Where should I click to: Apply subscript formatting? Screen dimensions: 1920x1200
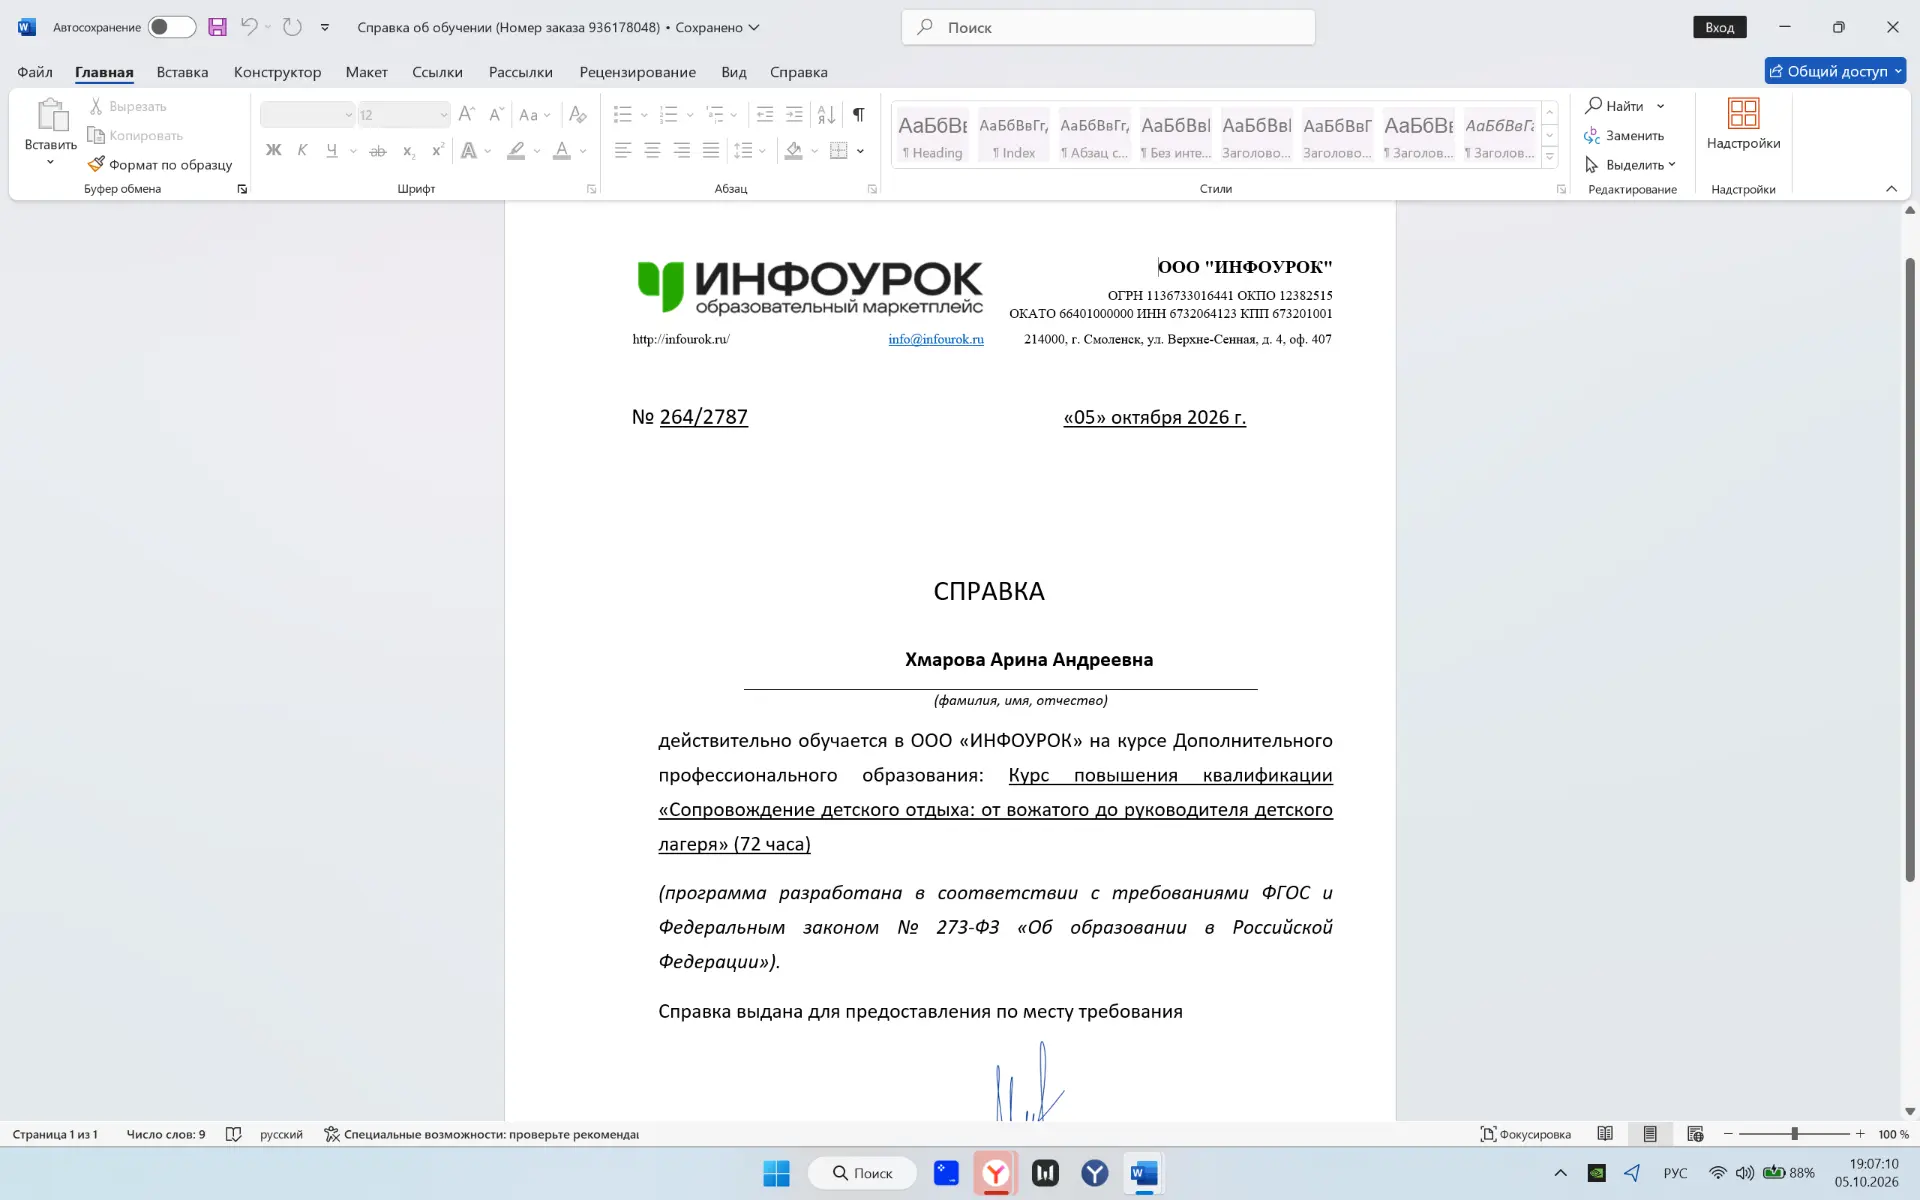(x=408, y=151)
